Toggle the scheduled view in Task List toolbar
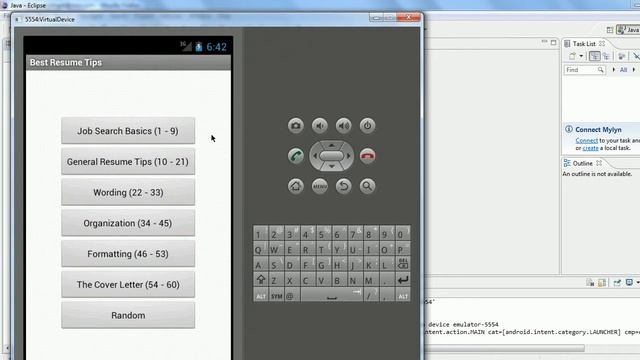The height and width of the screenshot is (360, 640). tap(606, 56)
